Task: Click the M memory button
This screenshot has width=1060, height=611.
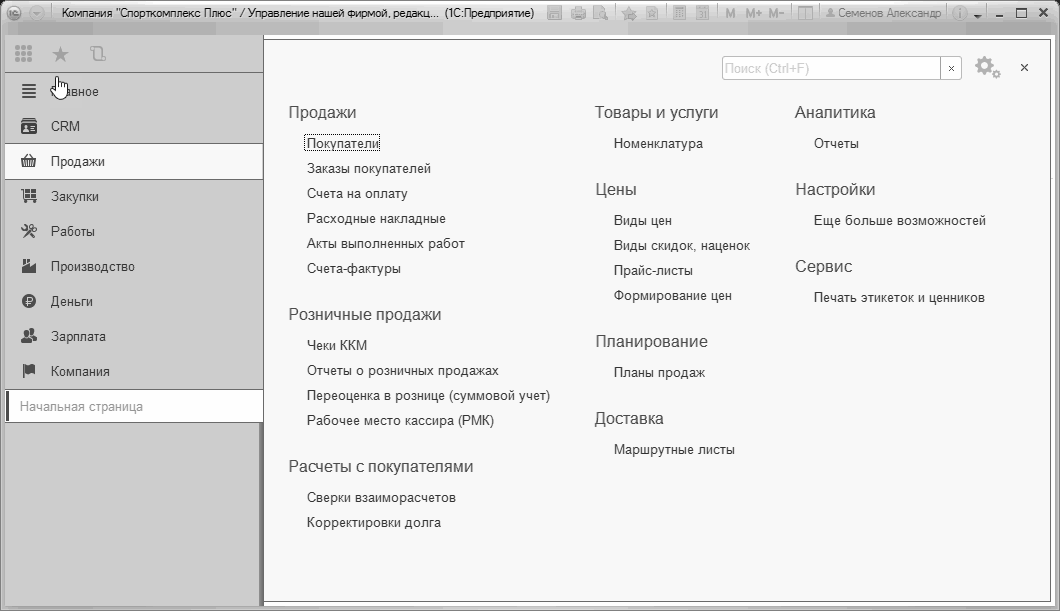Action: coord(730,13)
